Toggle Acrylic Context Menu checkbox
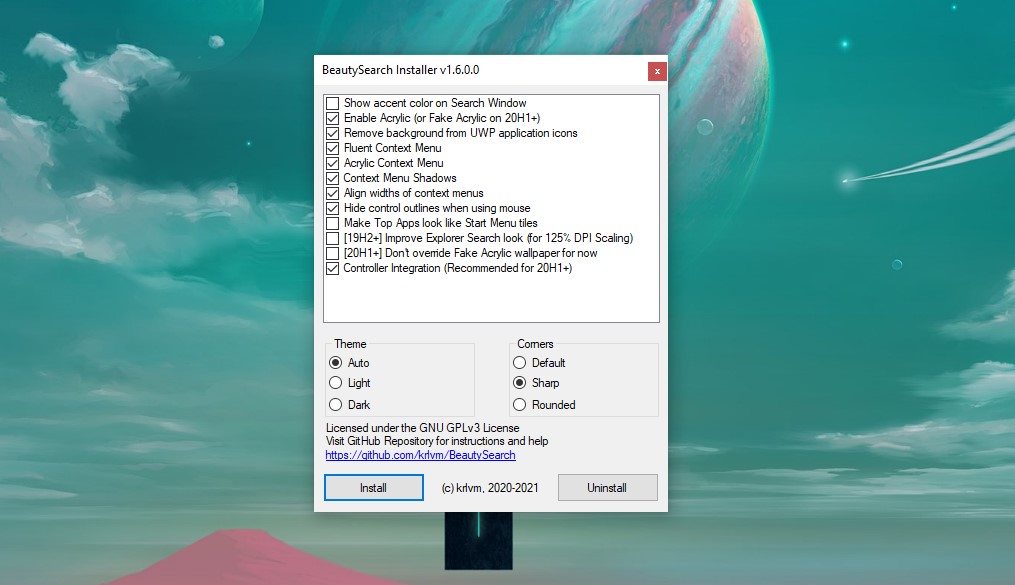The image size is (1015, 585). (x=333, y=163)
